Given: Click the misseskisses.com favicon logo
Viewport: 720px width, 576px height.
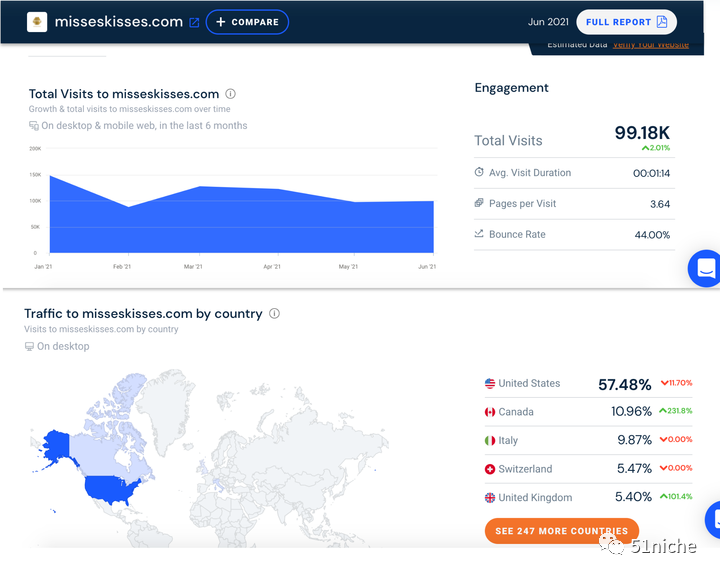Looking at the screenshot, I should pos(37,22).
